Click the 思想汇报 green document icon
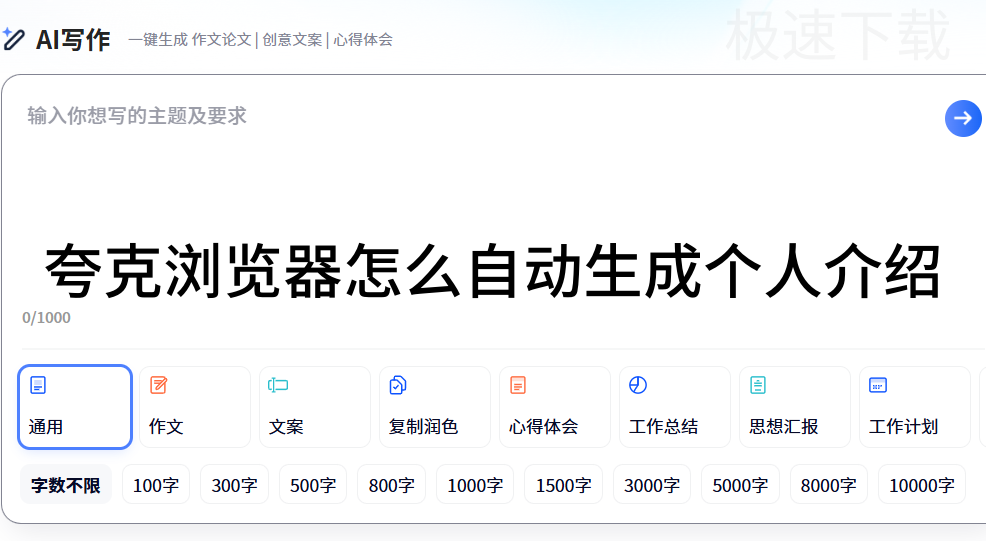986x541 pixels. pos(758,385)
